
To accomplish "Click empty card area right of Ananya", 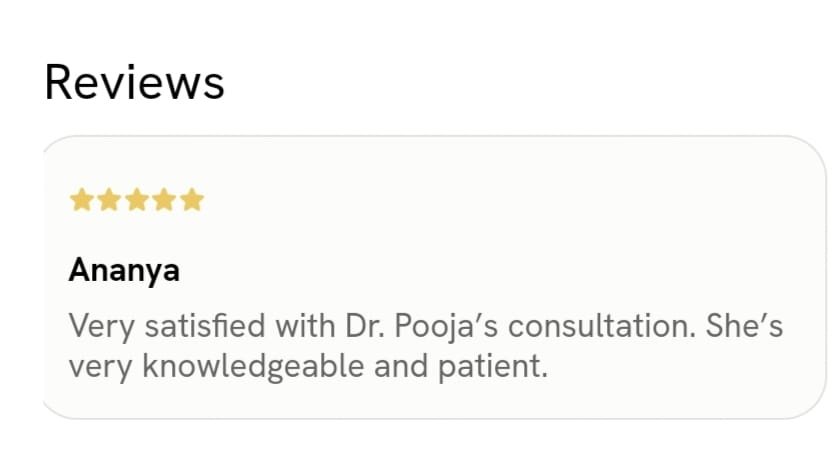I will point(500,270).
